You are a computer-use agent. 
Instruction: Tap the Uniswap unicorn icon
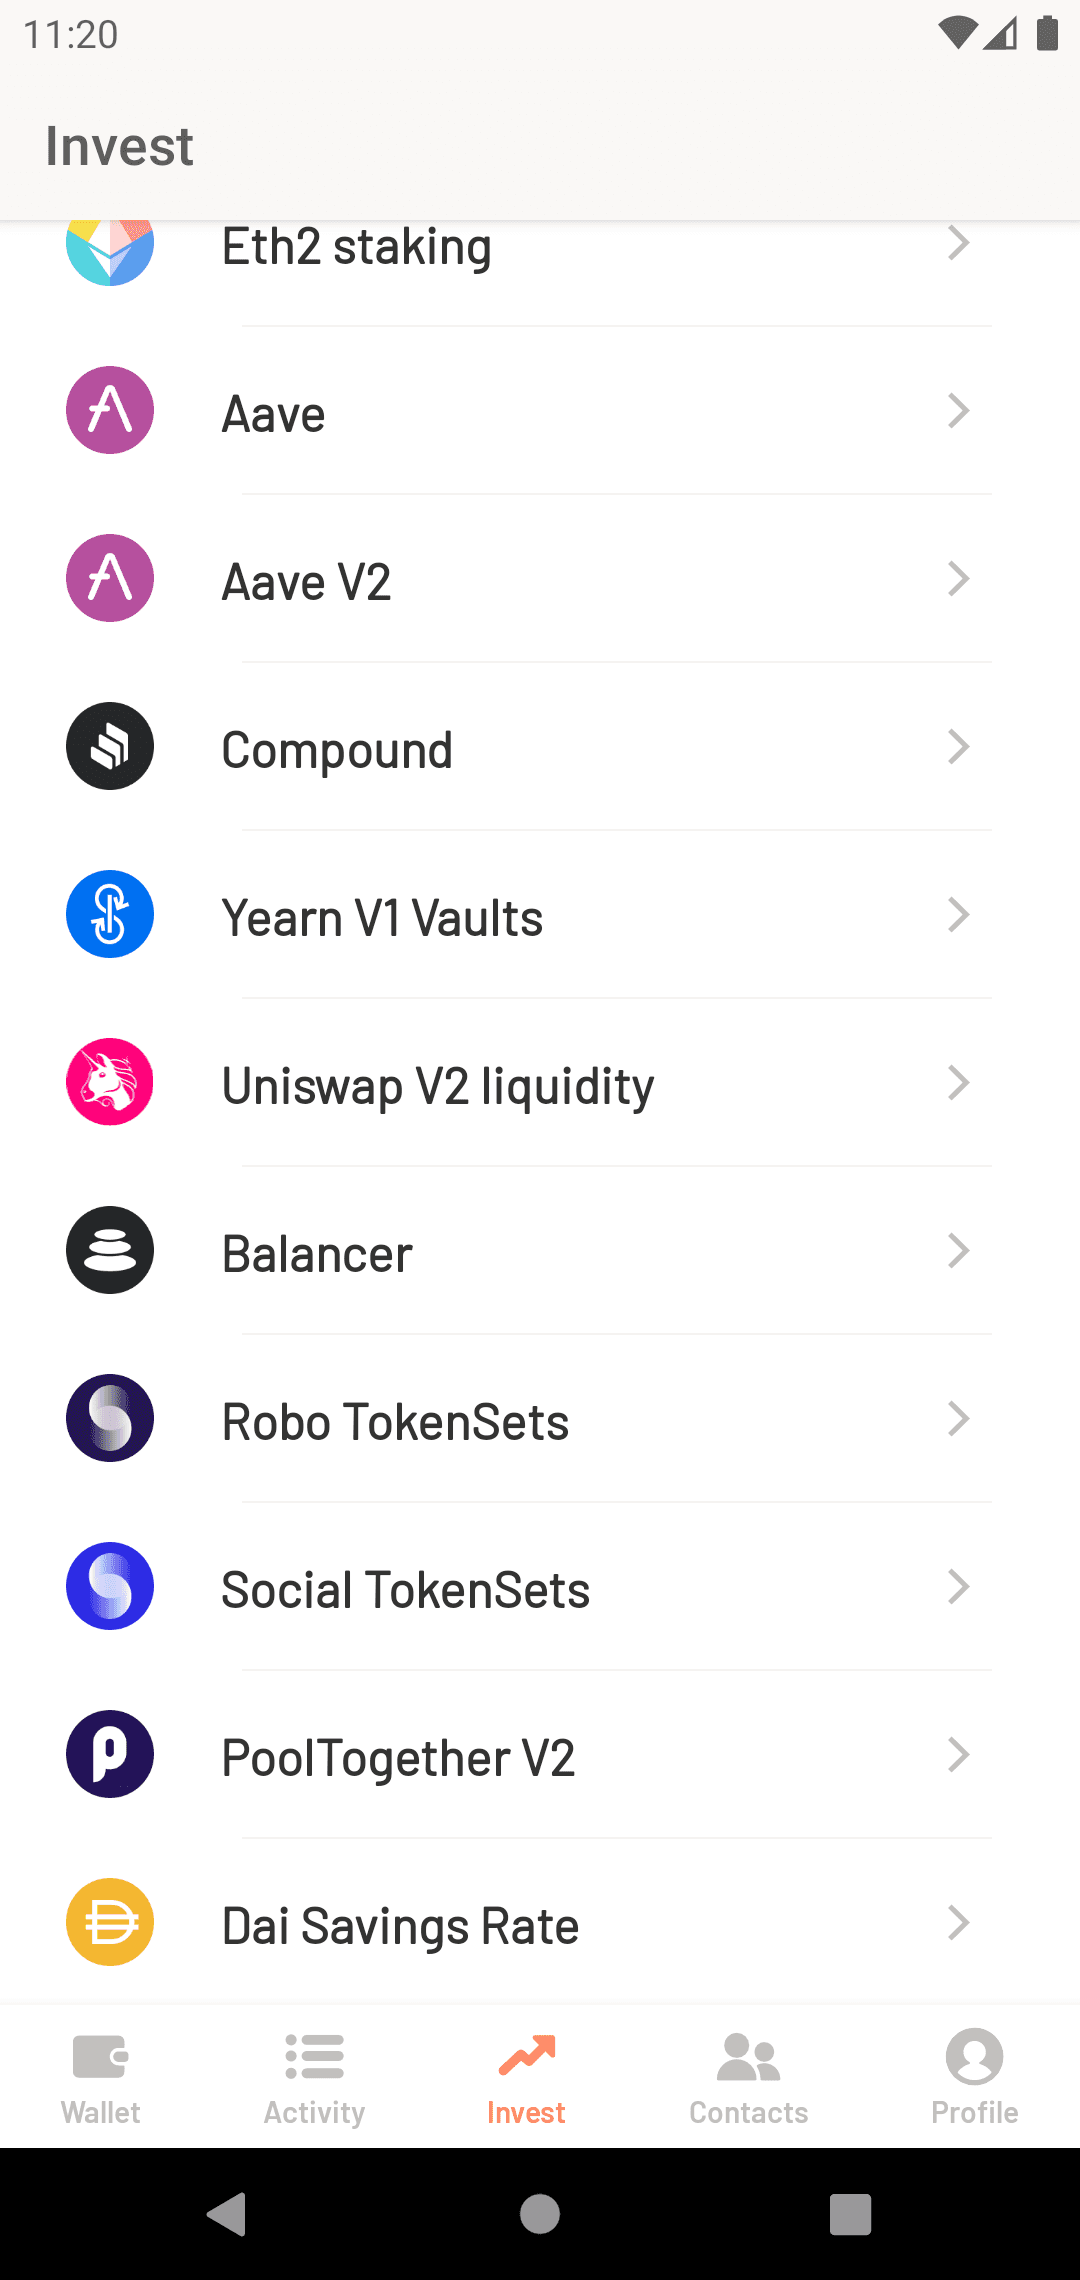110,1082
